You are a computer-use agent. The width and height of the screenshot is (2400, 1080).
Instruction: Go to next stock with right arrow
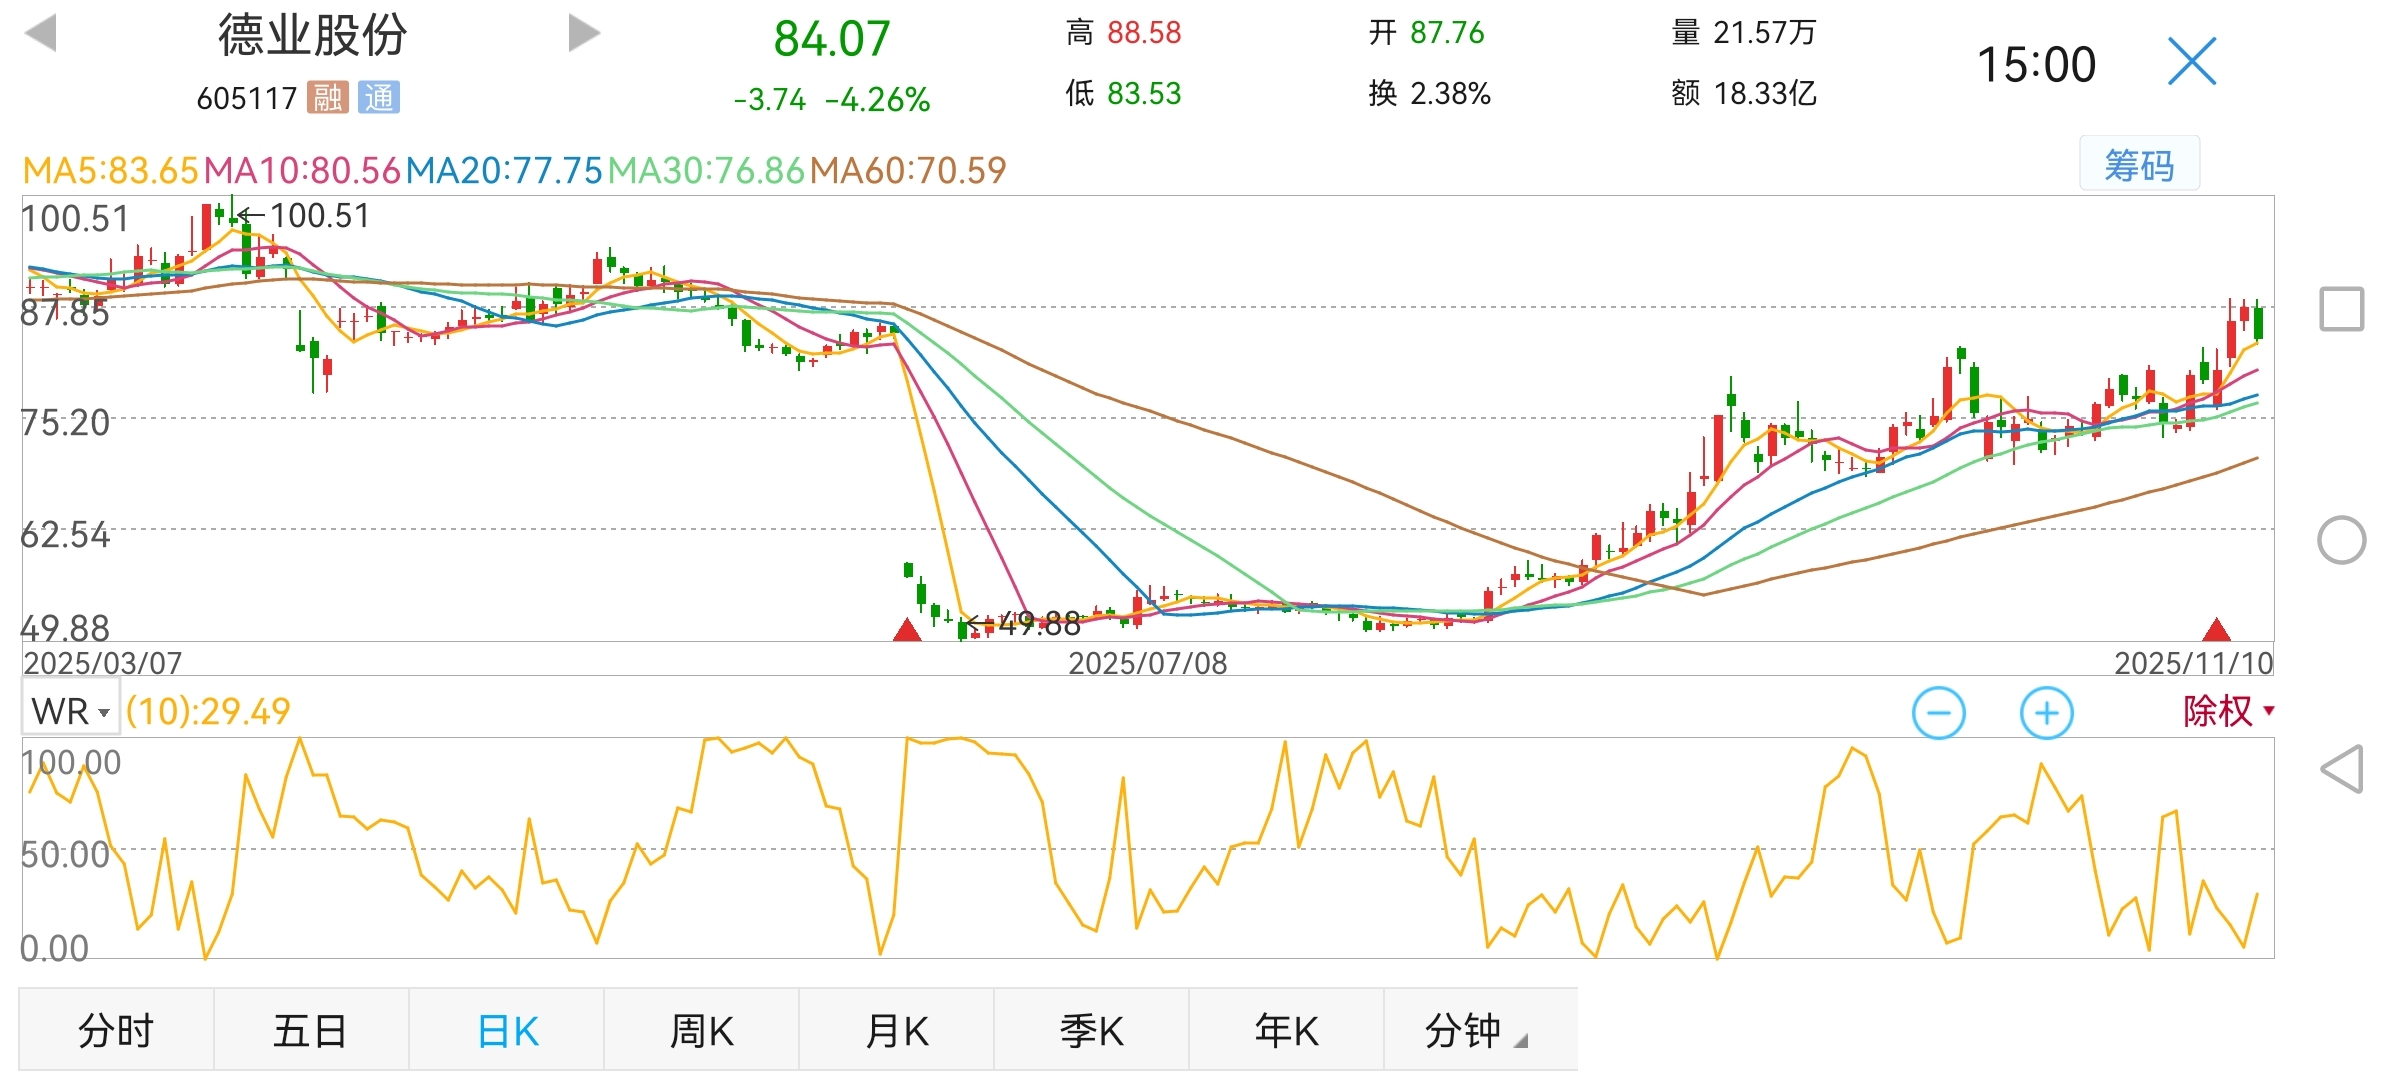pyautogui.click(x=583, y=33)
